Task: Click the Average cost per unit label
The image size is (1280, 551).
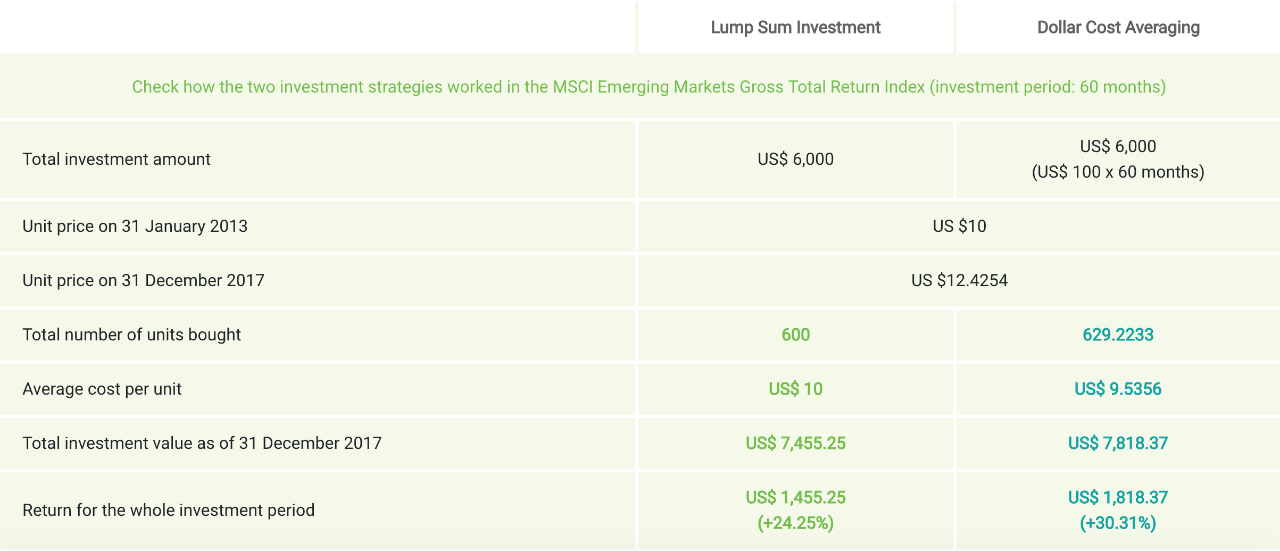Action: 102,389
